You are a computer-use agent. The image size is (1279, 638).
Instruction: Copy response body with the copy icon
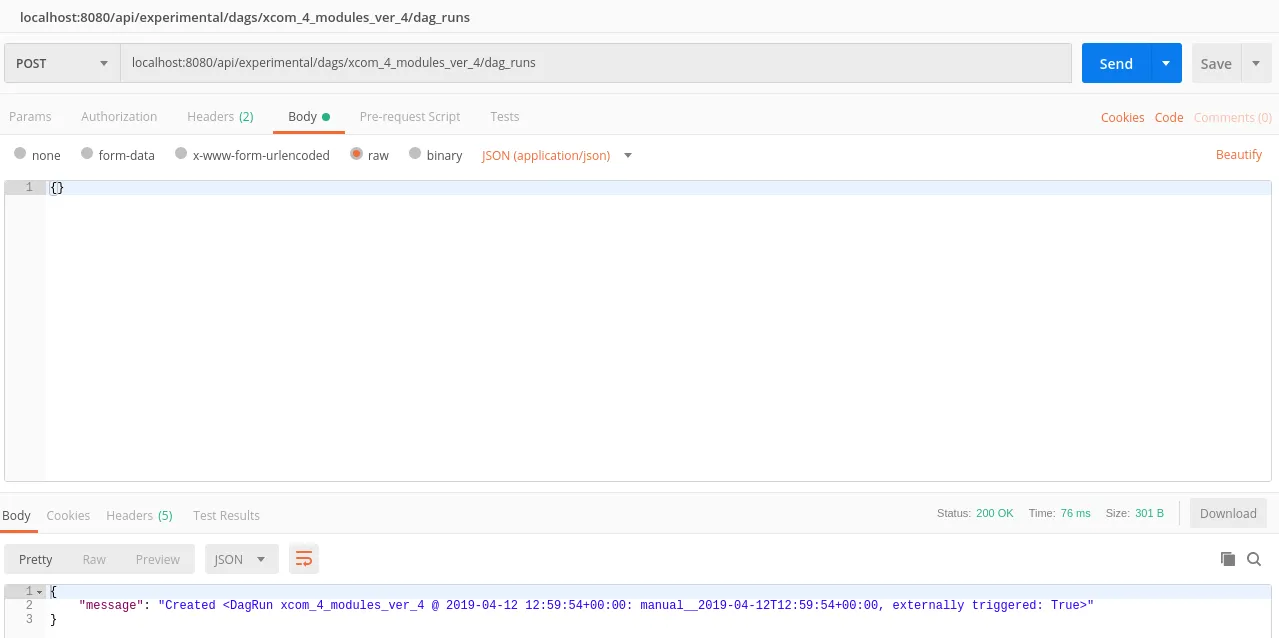pos(1228,559)
